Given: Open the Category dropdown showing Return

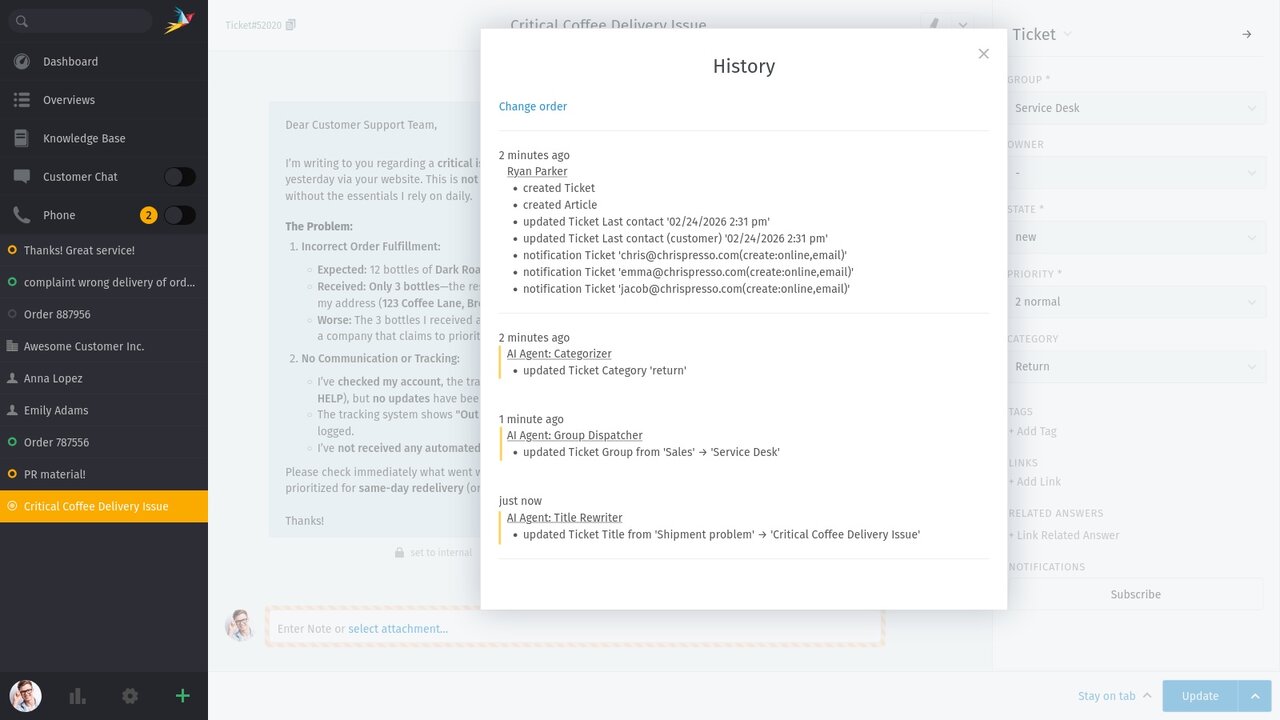Looking at the screenshot, I should (x=1136, y=367).
